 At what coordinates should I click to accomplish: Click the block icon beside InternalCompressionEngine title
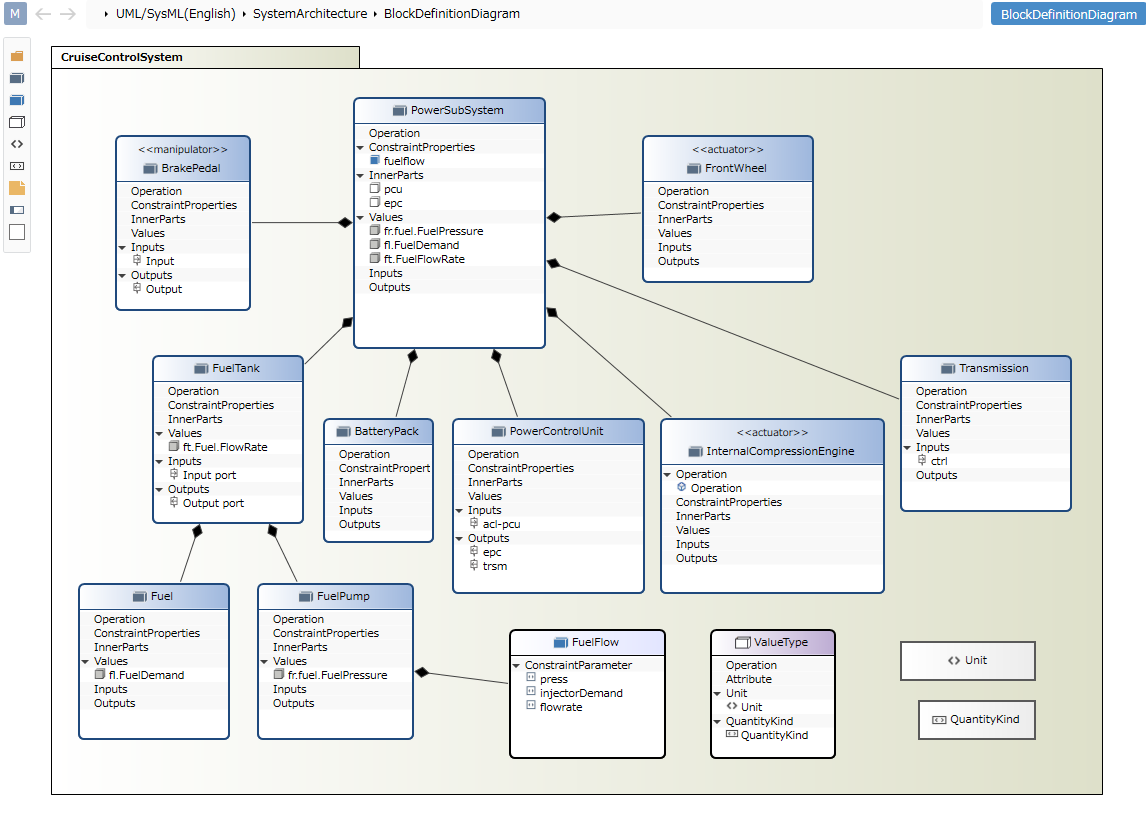tap(695, 452)
